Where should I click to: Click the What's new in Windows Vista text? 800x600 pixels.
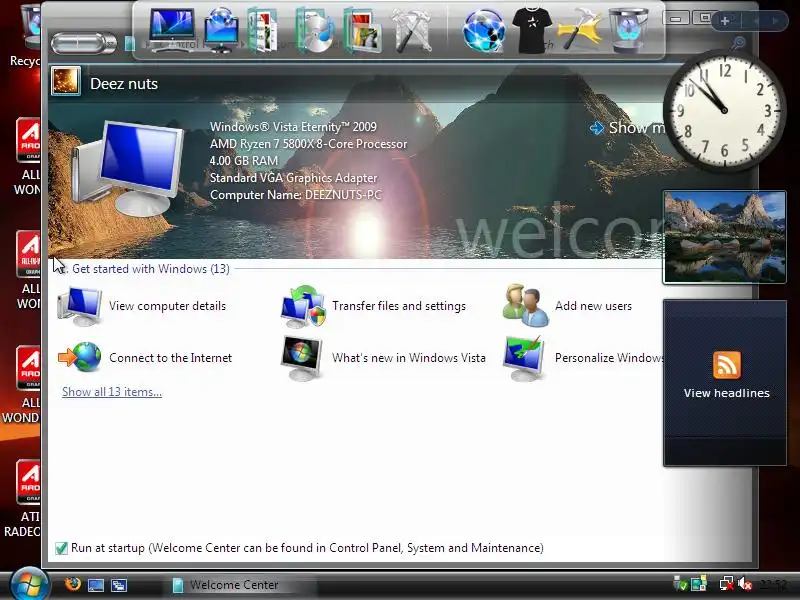pos(409,358)
